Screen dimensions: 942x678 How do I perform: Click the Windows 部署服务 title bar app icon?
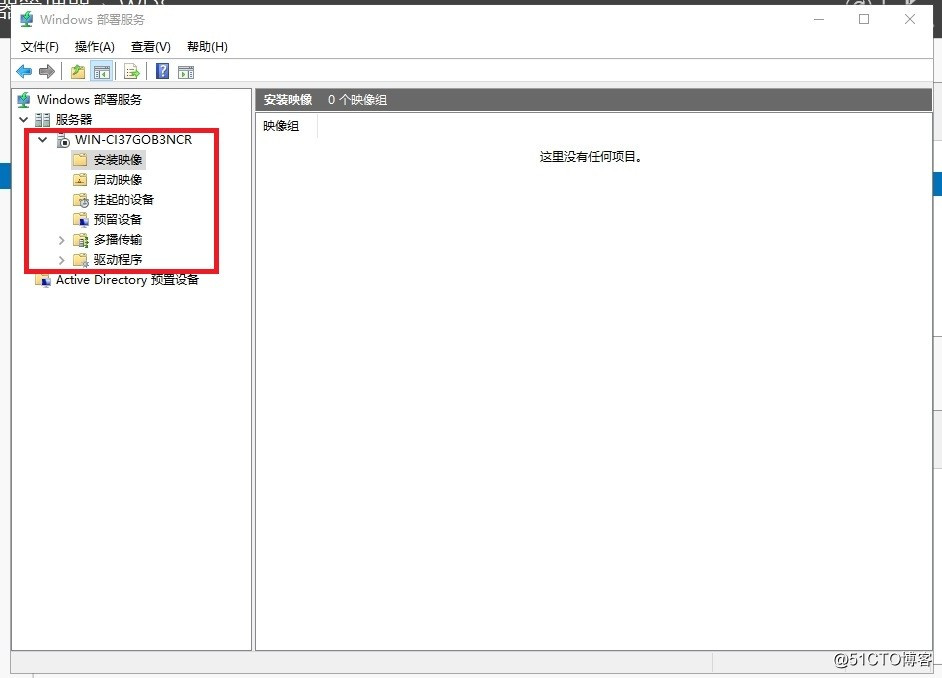(x=26, y=20)
